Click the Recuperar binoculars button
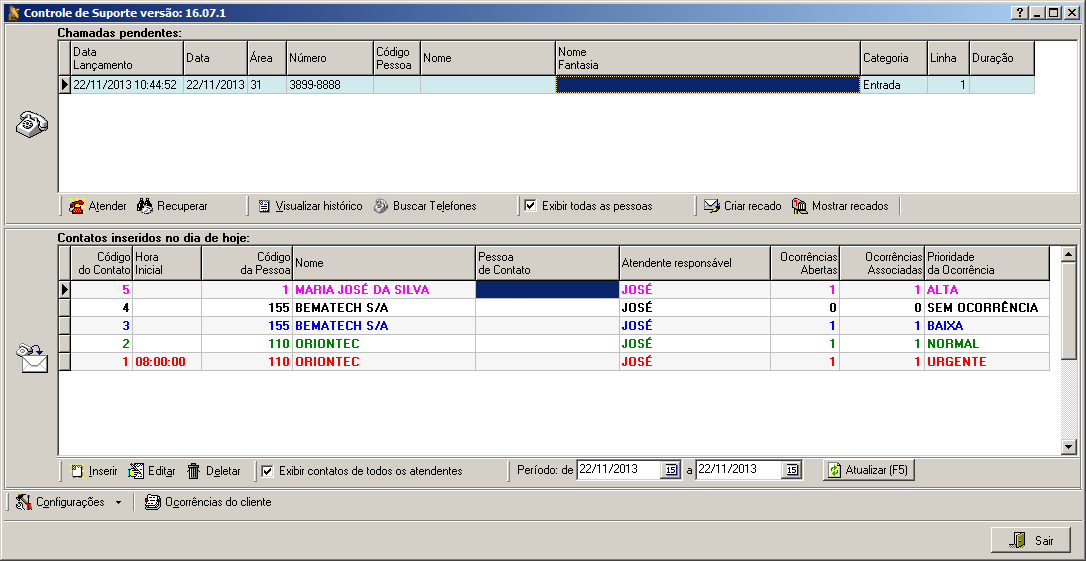Image resolution: width=1086 pixels, height=561 pixels. [x=172, y=206]
